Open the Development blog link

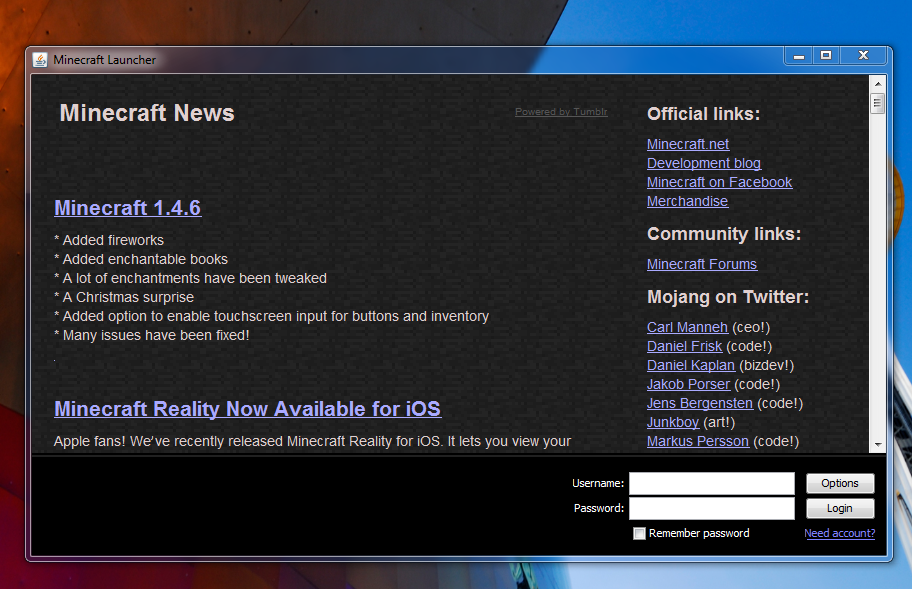click(x=704, y=163)
